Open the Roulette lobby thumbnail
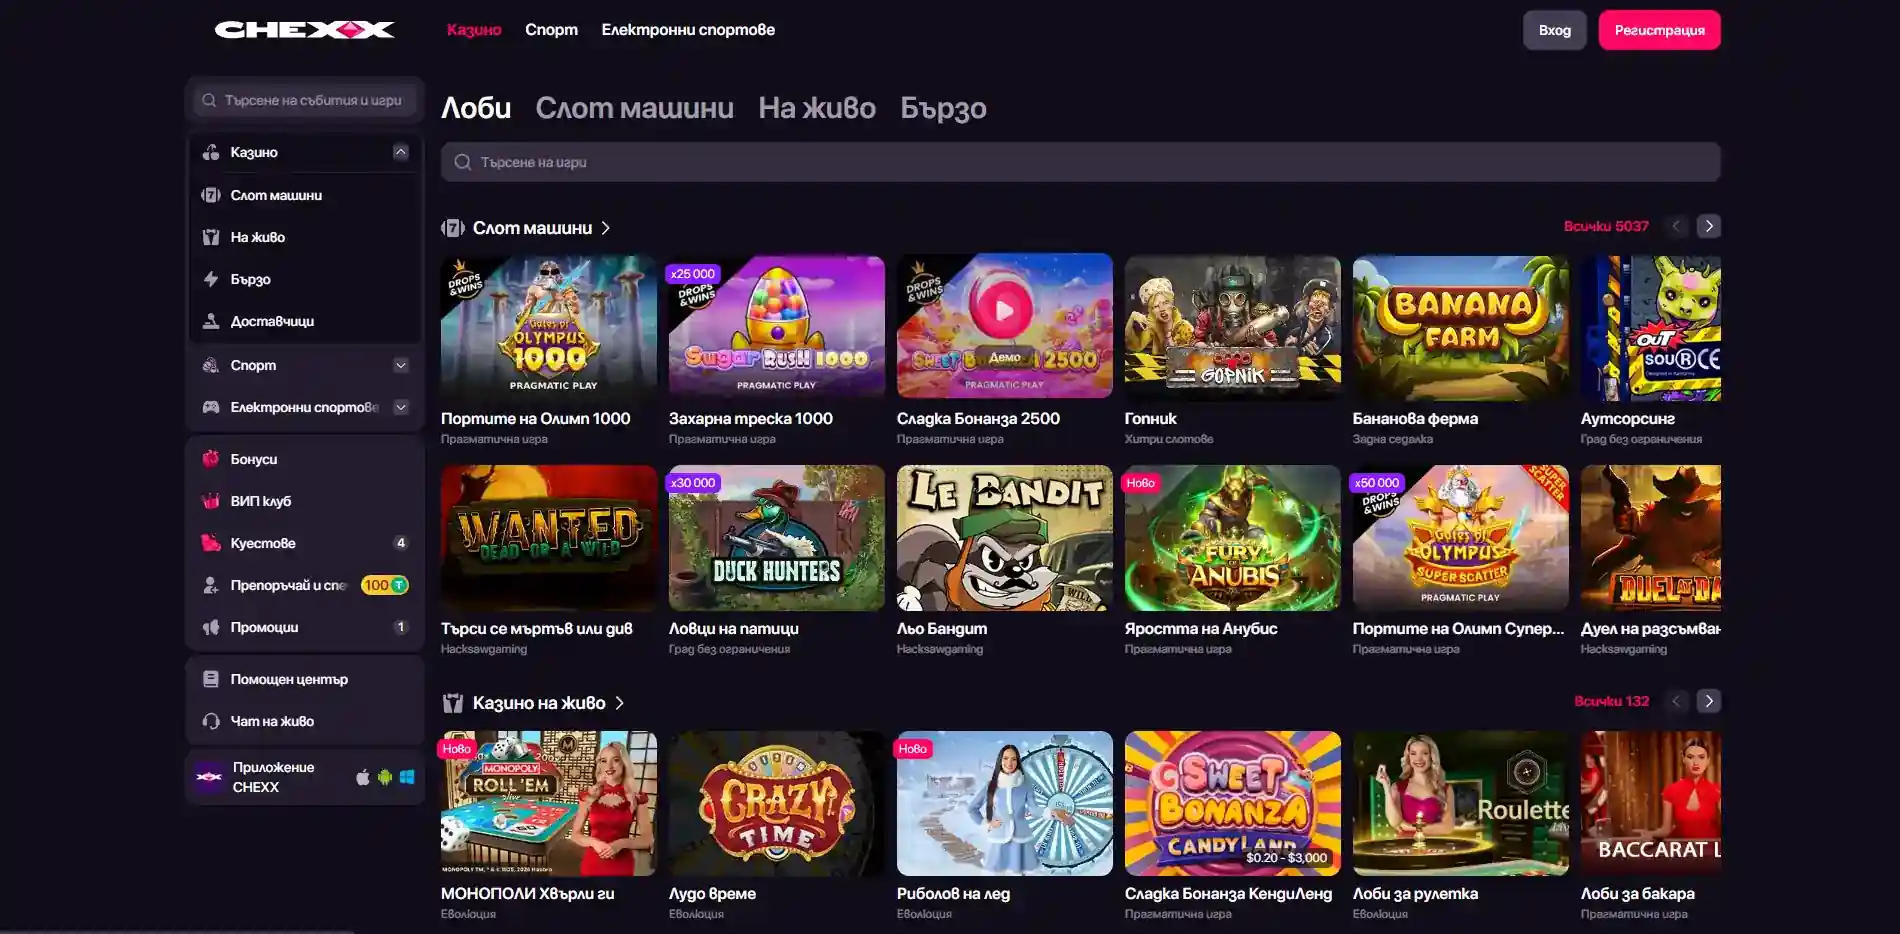 [x=1461, y=804]
